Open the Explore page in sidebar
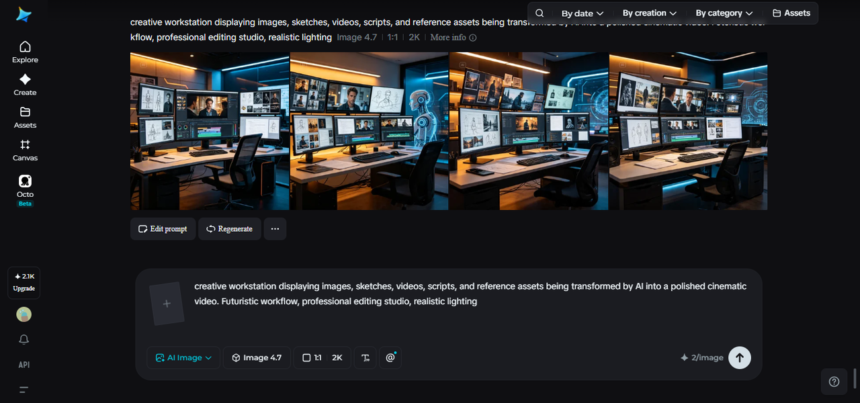Viewport: 860px width, 403px height. pos(25,52)
